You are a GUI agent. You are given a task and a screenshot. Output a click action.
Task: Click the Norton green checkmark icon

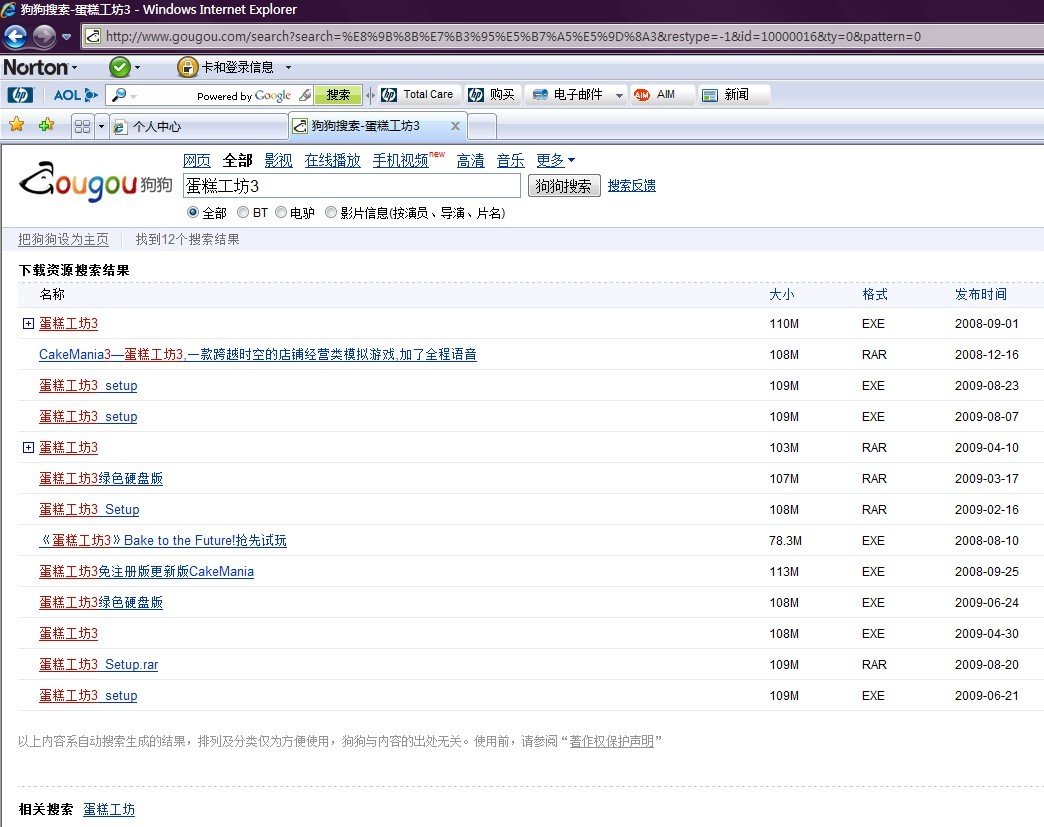point(120,67)
